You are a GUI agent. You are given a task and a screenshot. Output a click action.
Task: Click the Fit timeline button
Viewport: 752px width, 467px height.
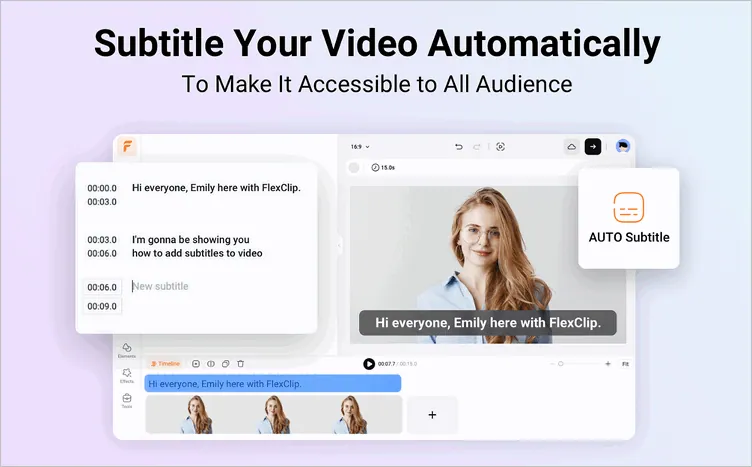[625, 364]
